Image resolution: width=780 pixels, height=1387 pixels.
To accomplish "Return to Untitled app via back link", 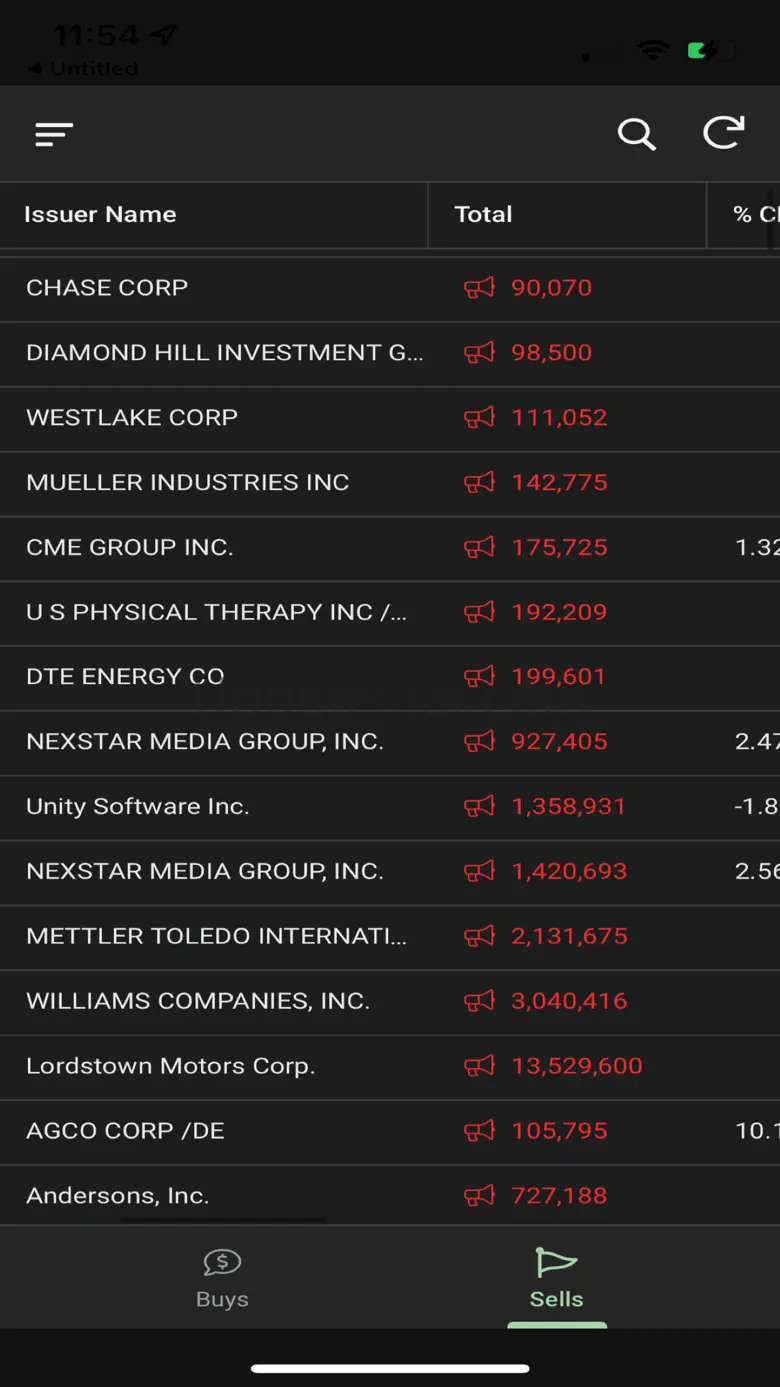I will pyautogui.click(x=82, y=69).
